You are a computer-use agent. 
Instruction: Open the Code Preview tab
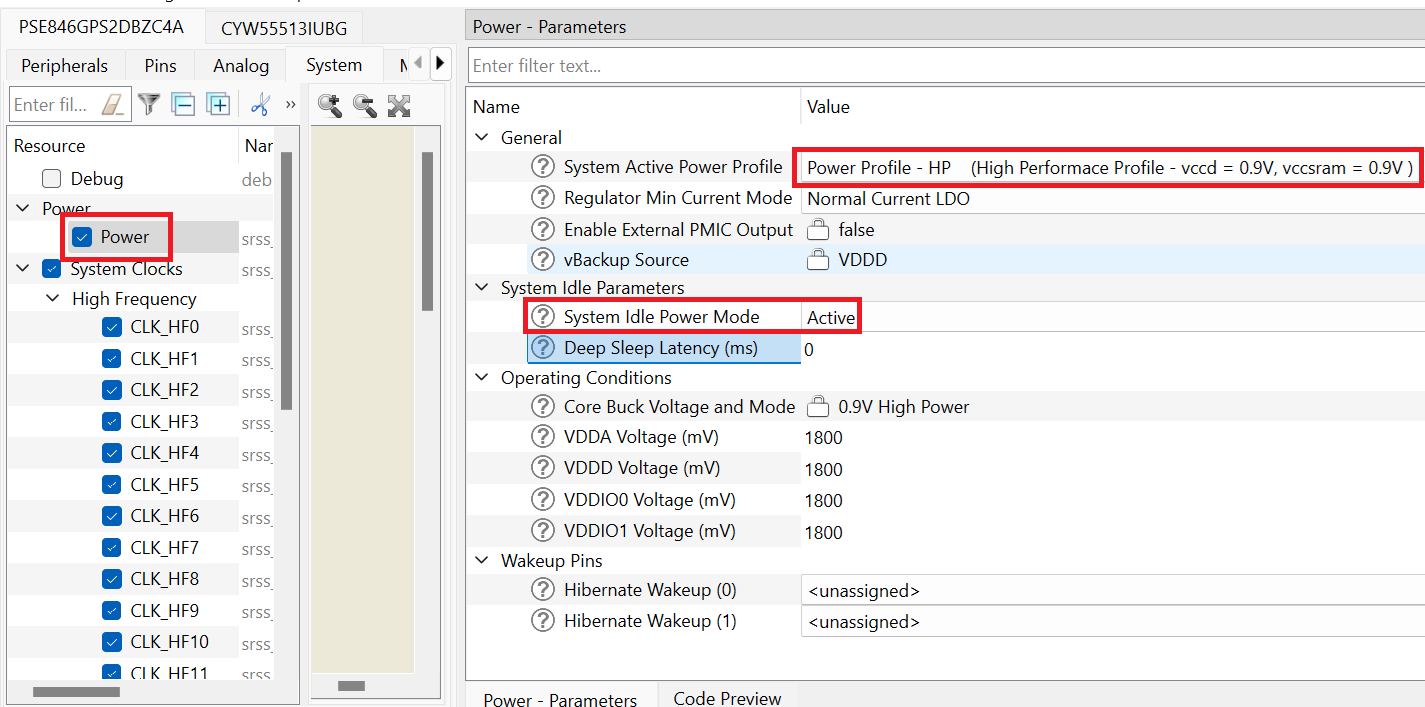727,698
